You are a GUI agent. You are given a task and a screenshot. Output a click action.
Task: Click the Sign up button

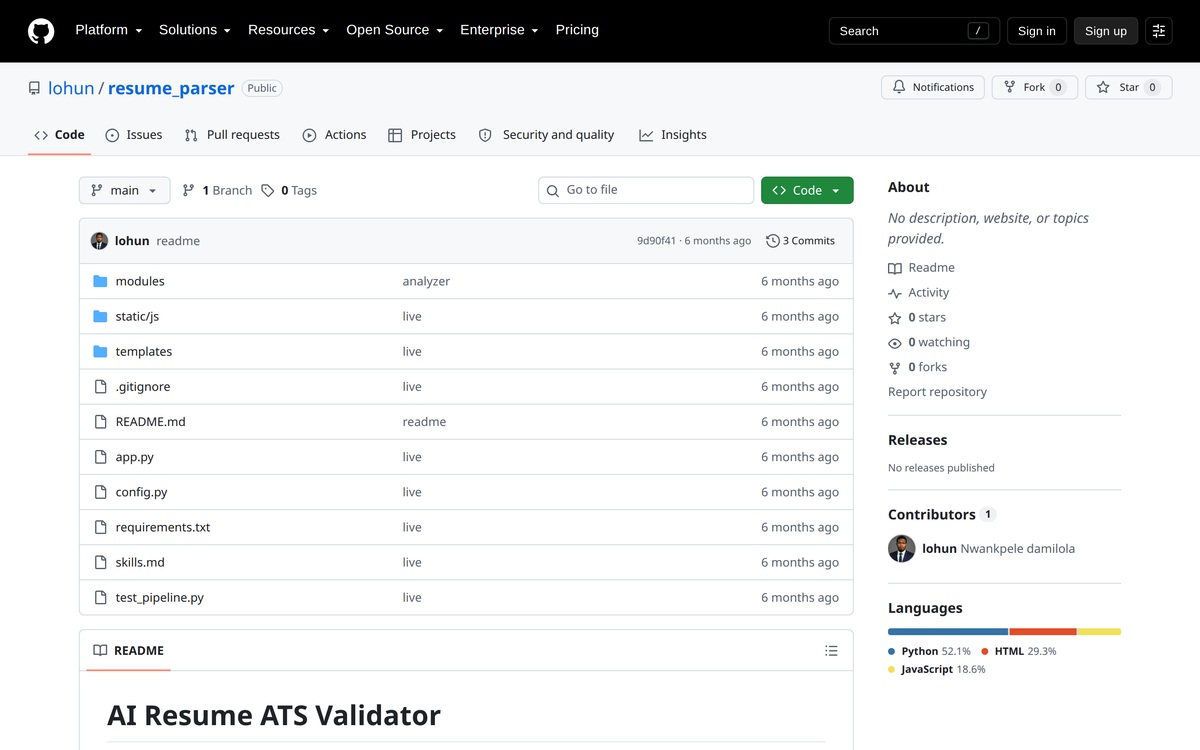(x=1106, y=31)
